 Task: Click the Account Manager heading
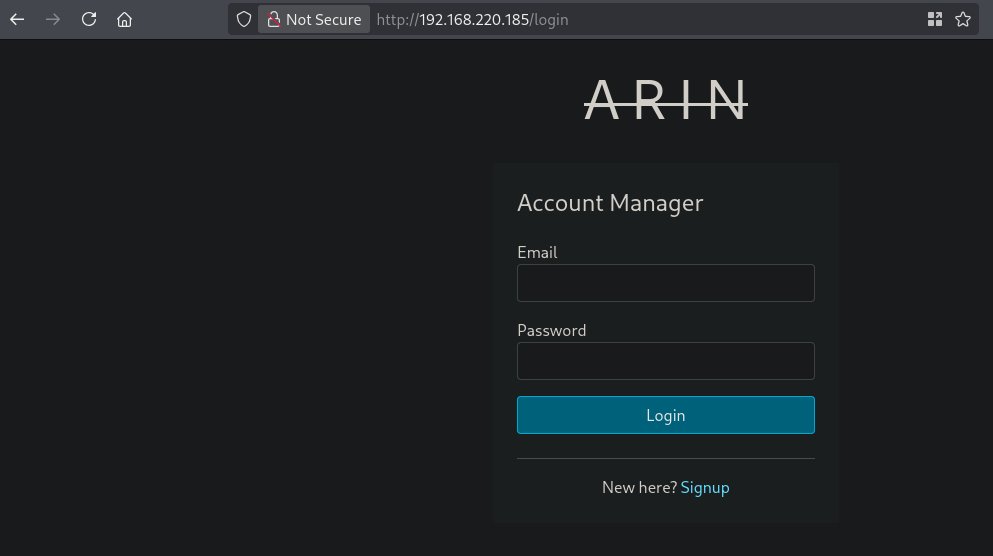(610, 203)
